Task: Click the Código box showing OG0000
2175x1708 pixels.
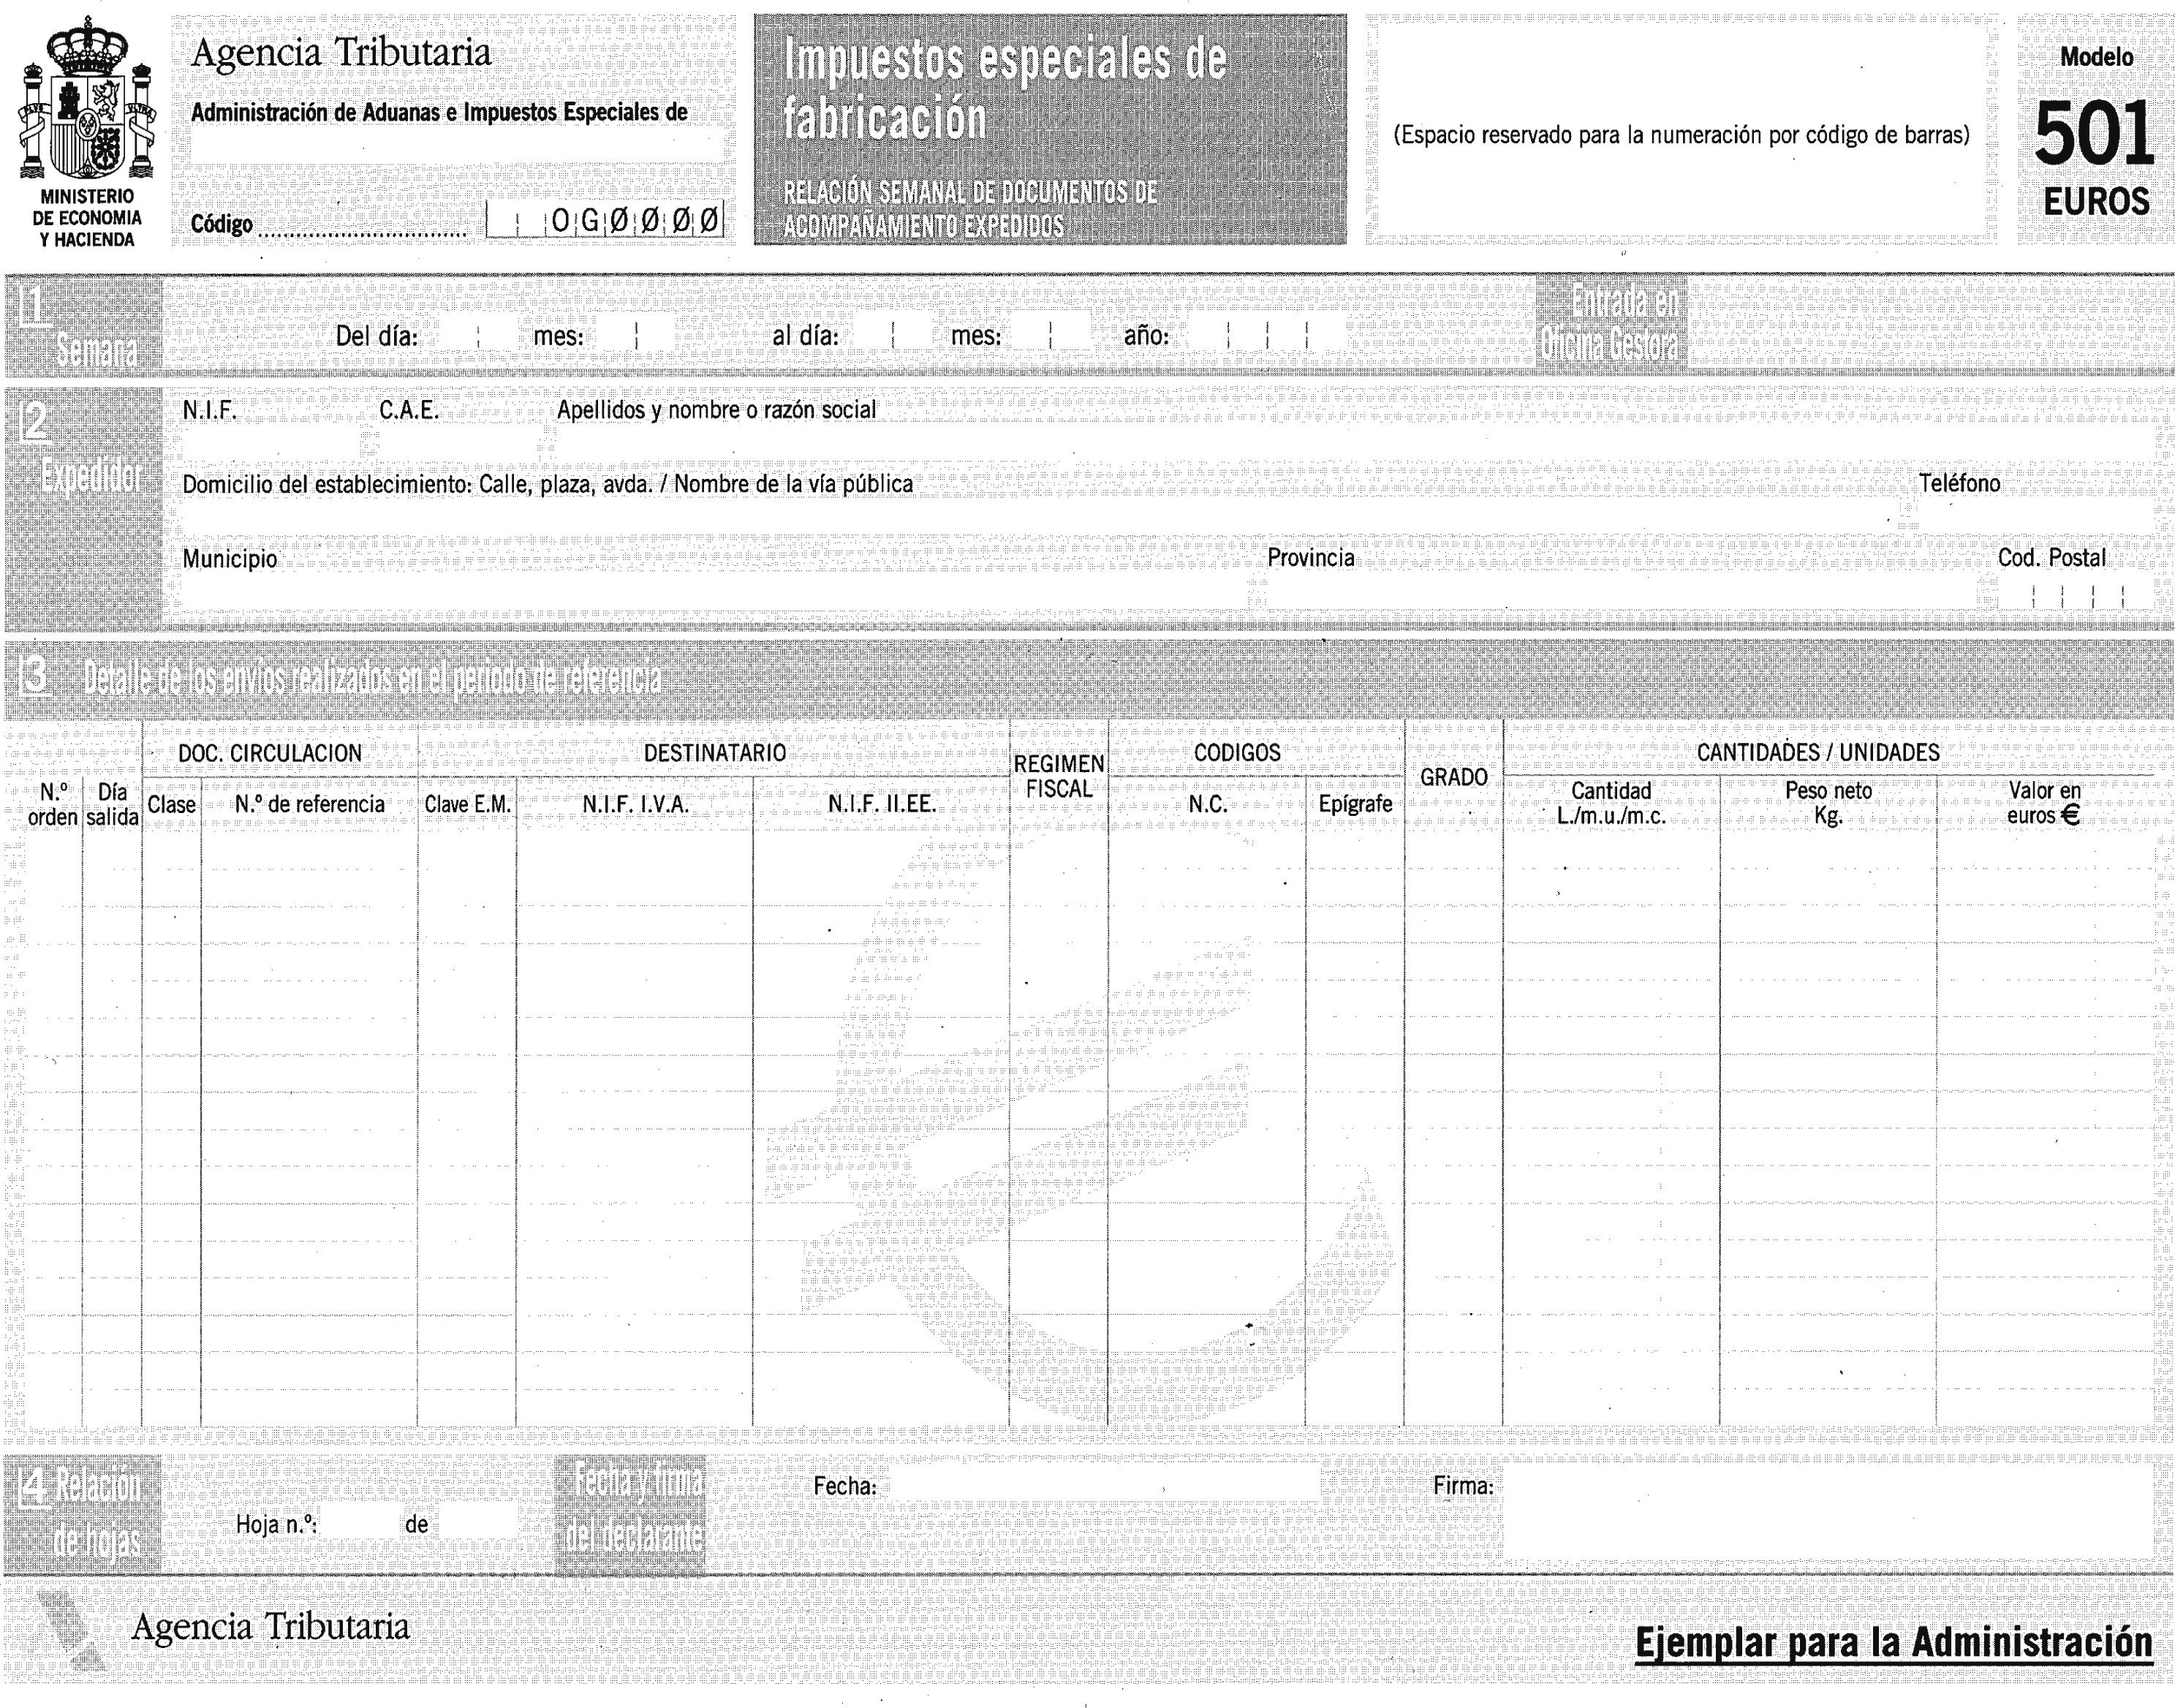Action: [605, 220]
